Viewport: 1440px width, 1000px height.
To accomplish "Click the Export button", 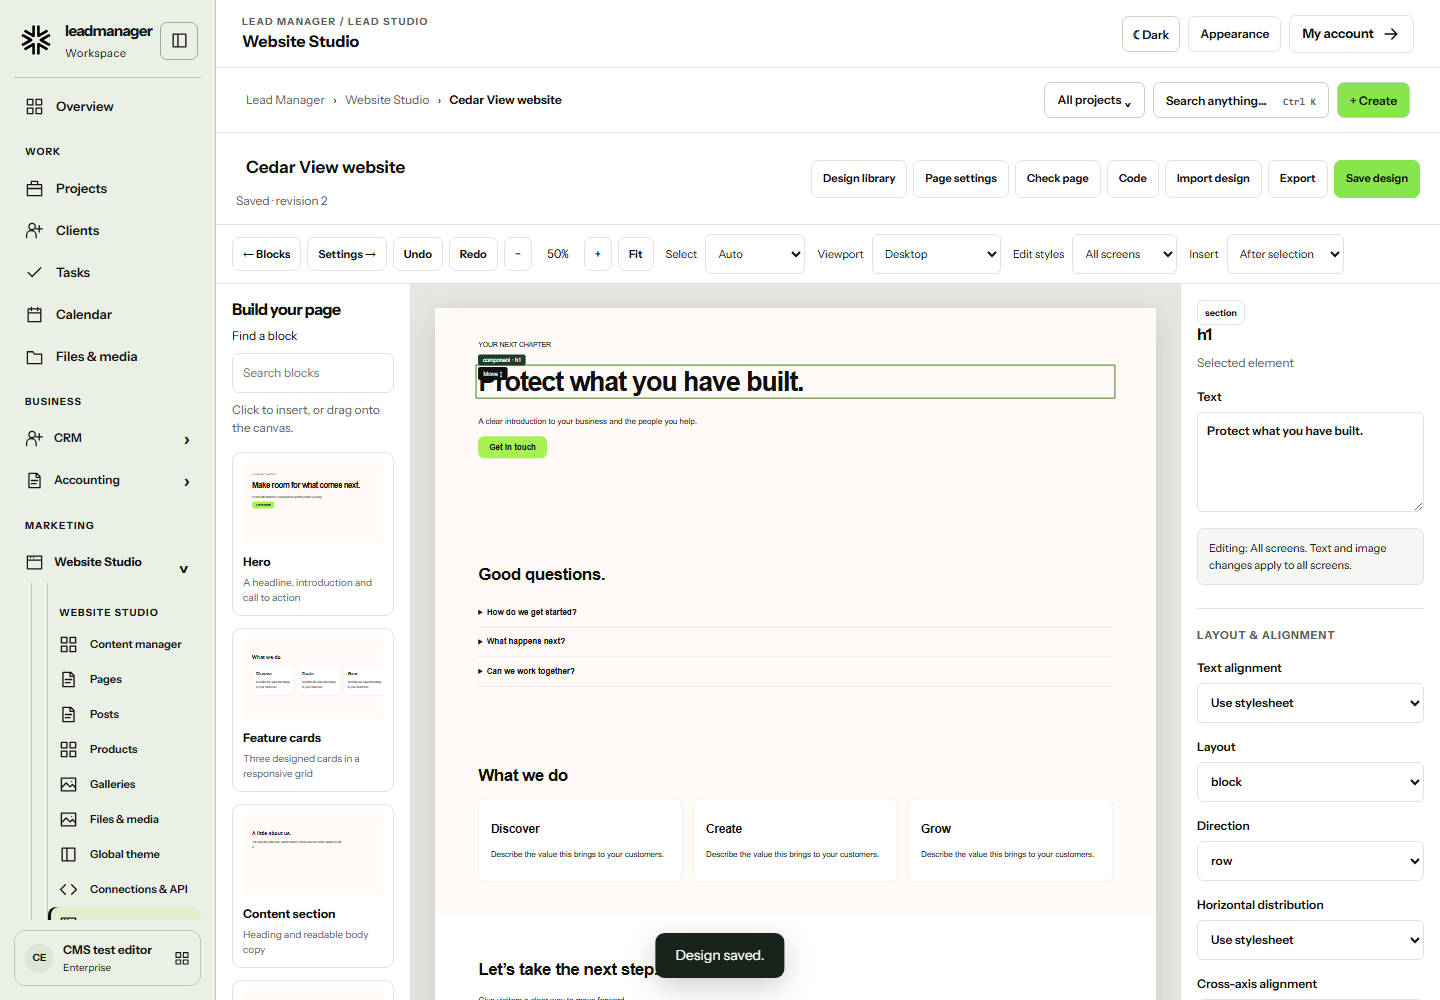I will [x=1297, y=179].
